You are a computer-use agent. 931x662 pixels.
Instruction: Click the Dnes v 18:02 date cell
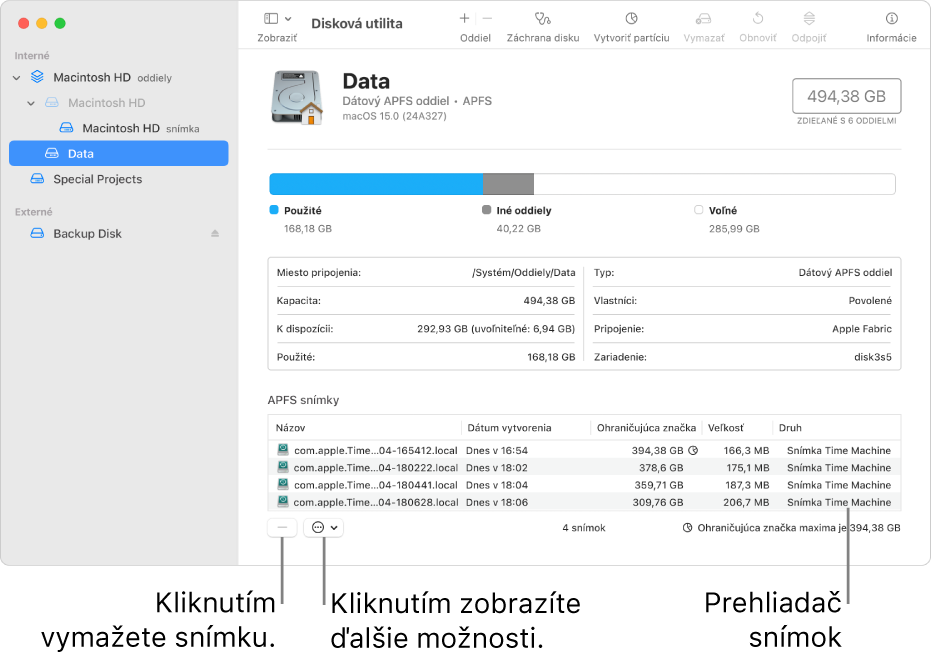point(496,468)
